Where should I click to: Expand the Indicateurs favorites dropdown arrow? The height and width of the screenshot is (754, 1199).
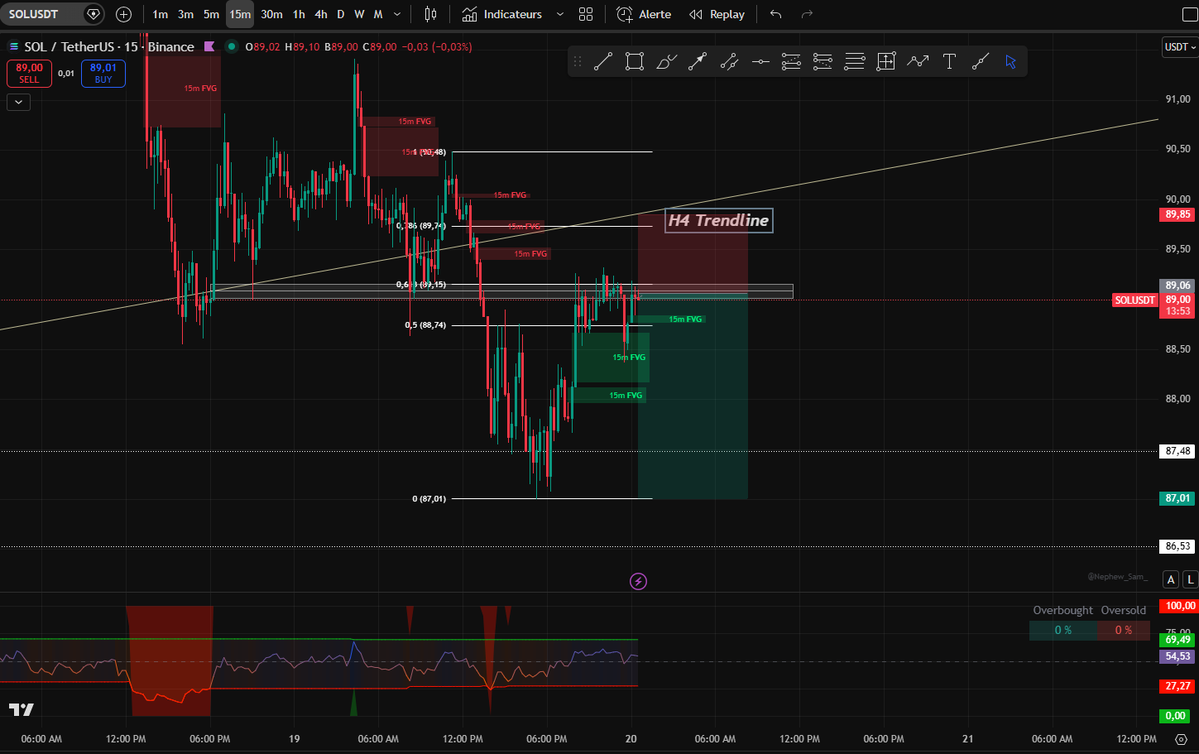[x=560, y=15]
